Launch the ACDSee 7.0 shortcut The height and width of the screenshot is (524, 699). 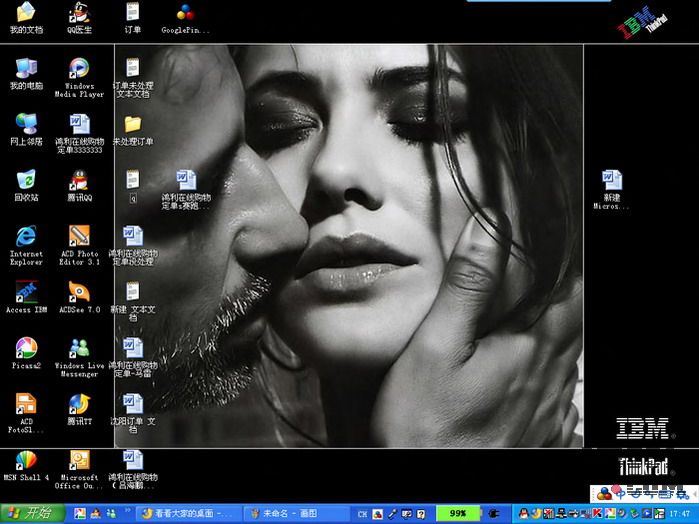(79, 293)
